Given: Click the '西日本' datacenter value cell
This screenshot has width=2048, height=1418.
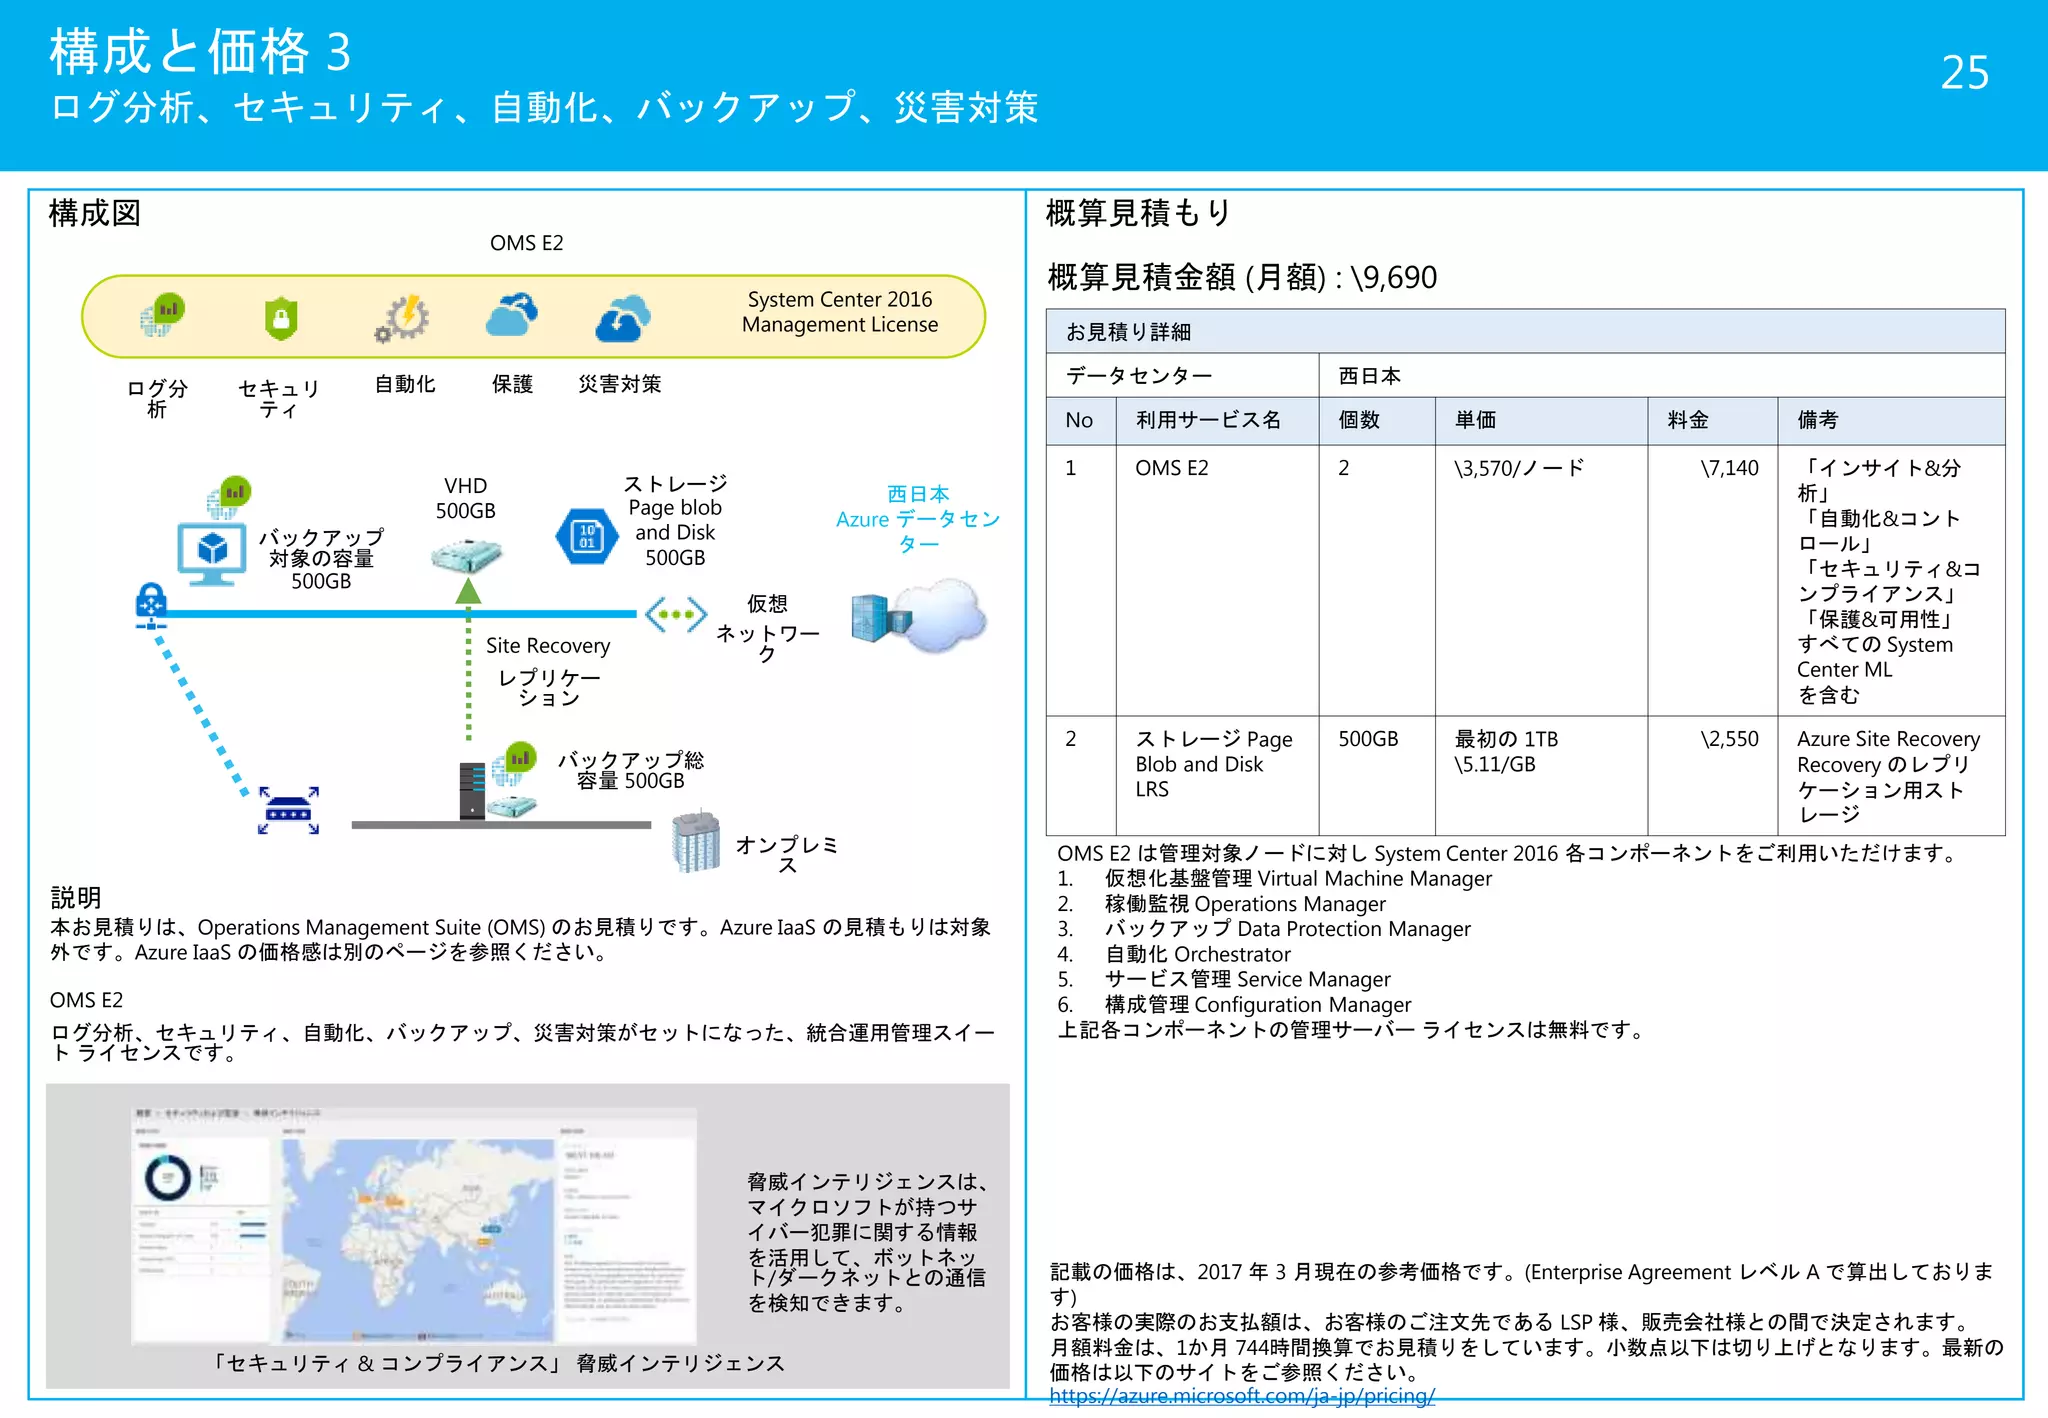Looking at the screenshot, I should pos(1661,376).
